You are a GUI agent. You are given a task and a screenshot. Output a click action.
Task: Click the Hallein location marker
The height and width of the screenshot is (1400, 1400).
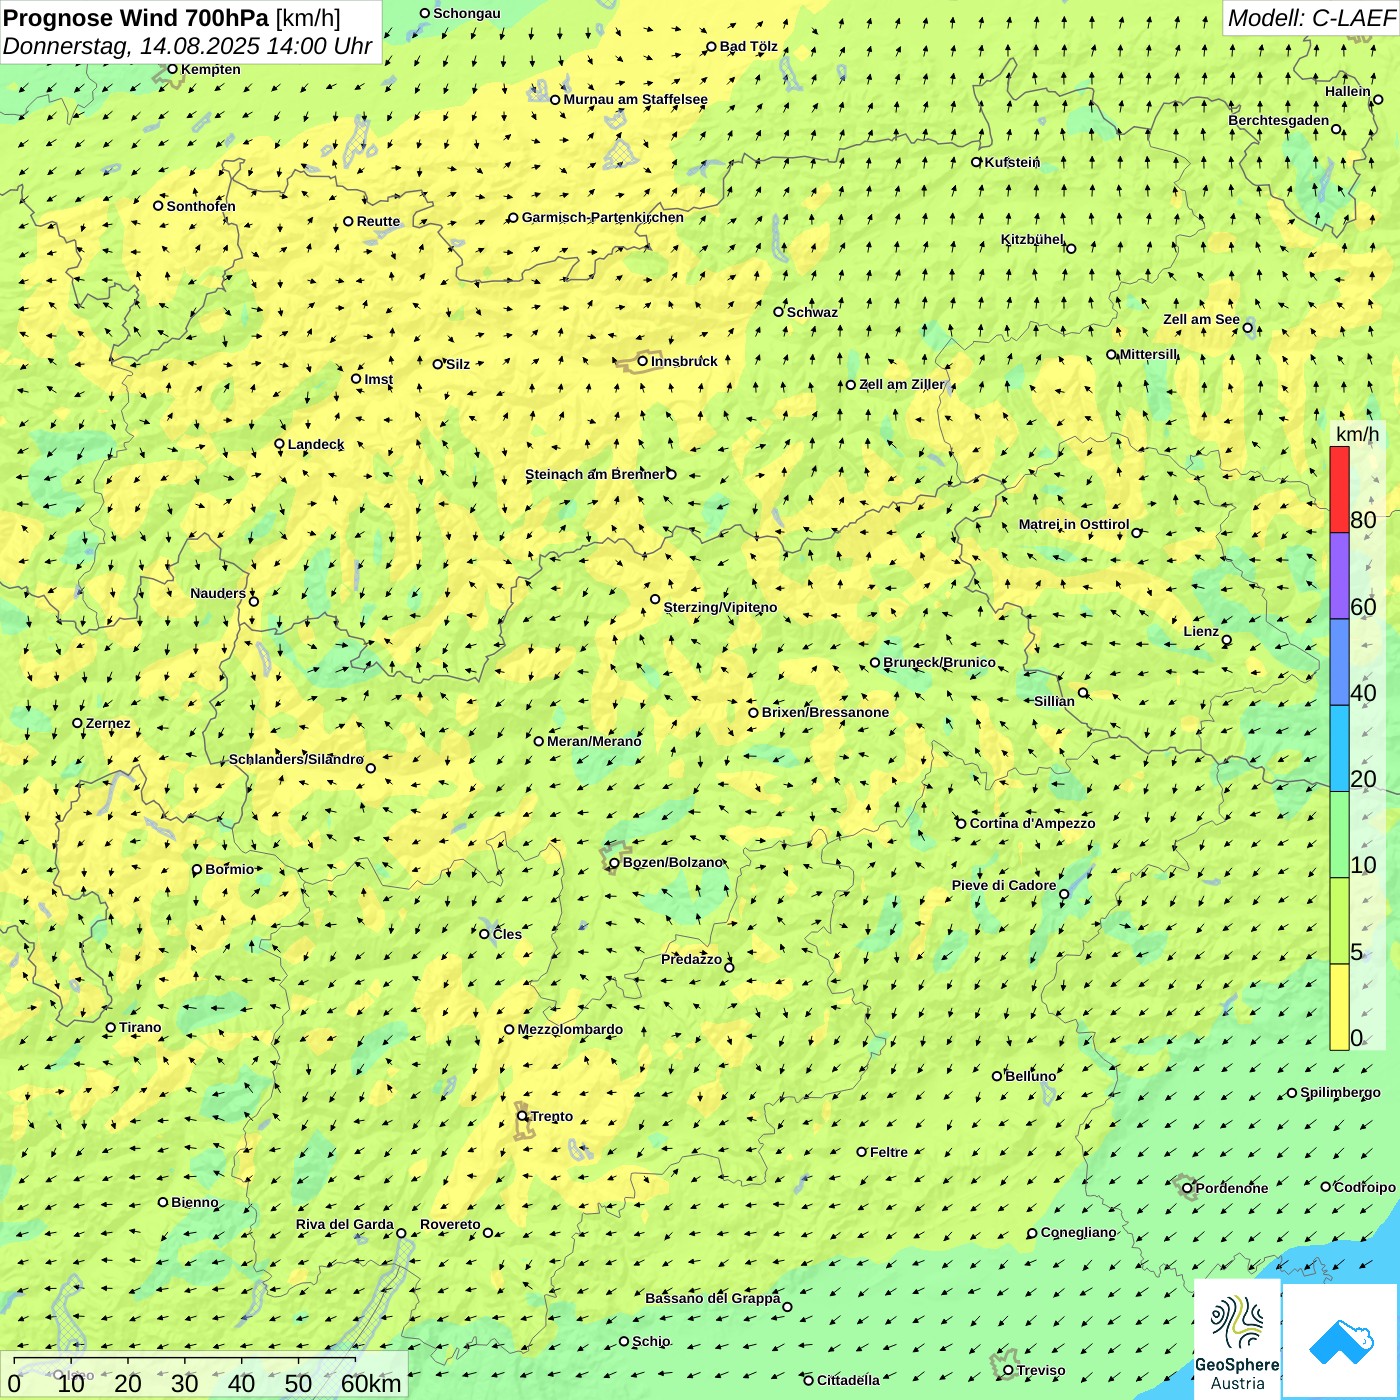pos(1378,99)
